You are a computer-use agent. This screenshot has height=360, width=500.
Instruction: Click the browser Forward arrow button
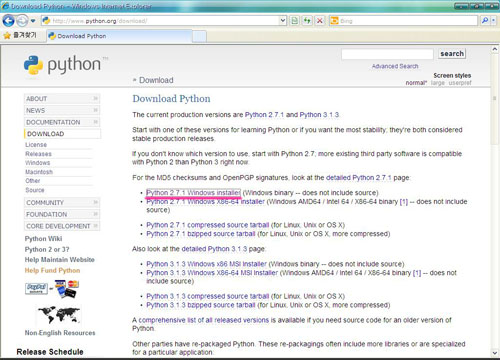click(x=22, y=21)
